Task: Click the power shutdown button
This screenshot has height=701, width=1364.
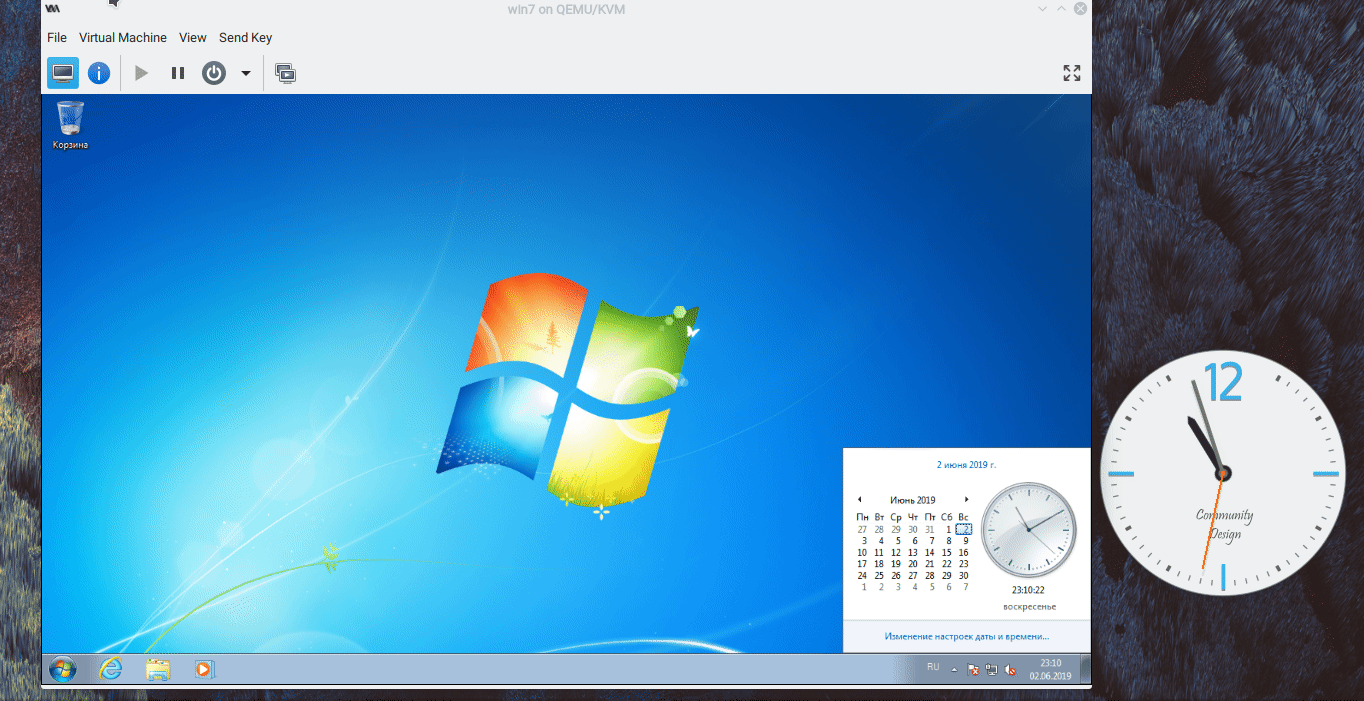Action: 214,73
